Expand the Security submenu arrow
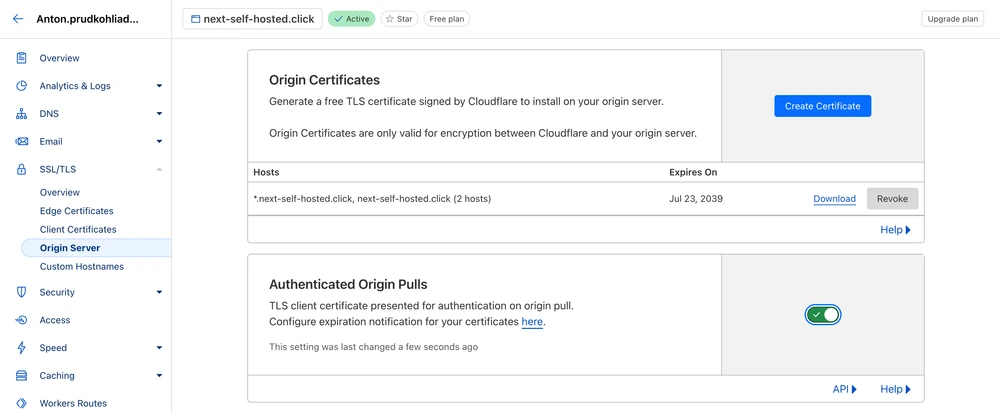1000x413 pixels. coord(159,292)
